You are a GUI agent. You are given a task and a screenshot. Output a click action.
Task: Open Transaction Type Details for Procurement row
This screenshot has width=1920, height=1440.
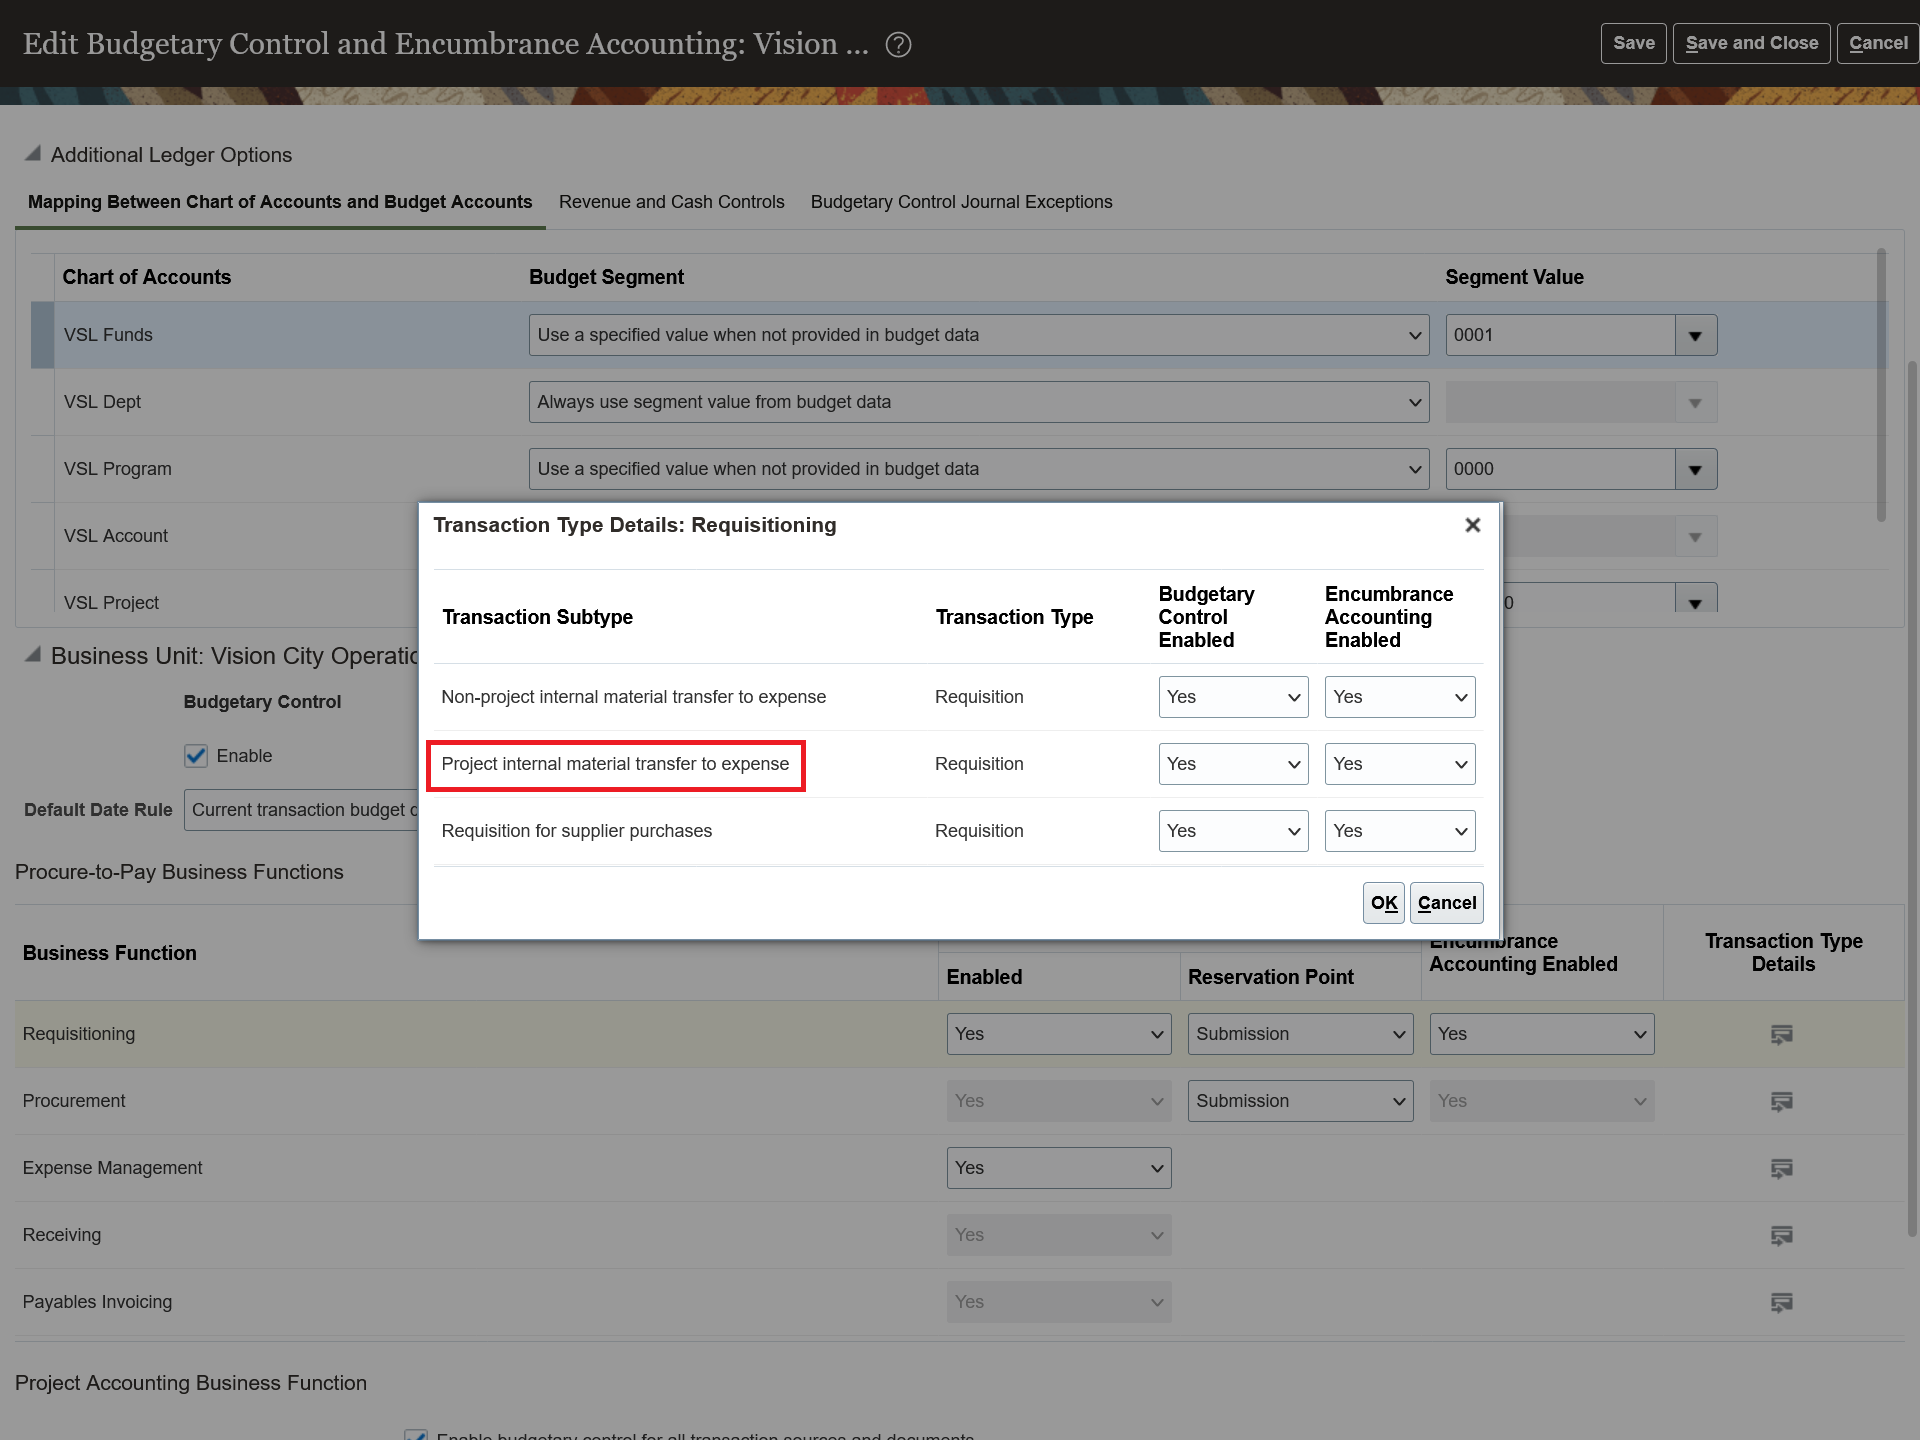[1781, 1101]
